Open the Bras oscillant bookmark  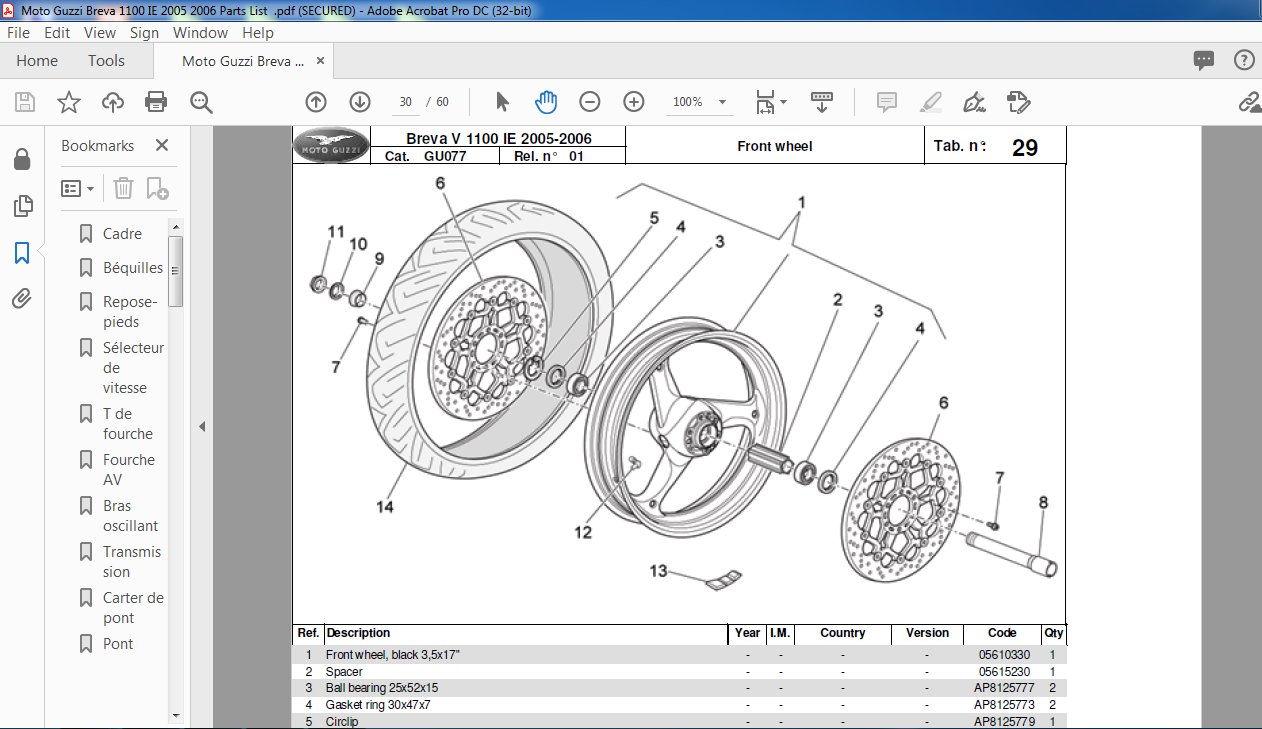(x=130, y=516)
